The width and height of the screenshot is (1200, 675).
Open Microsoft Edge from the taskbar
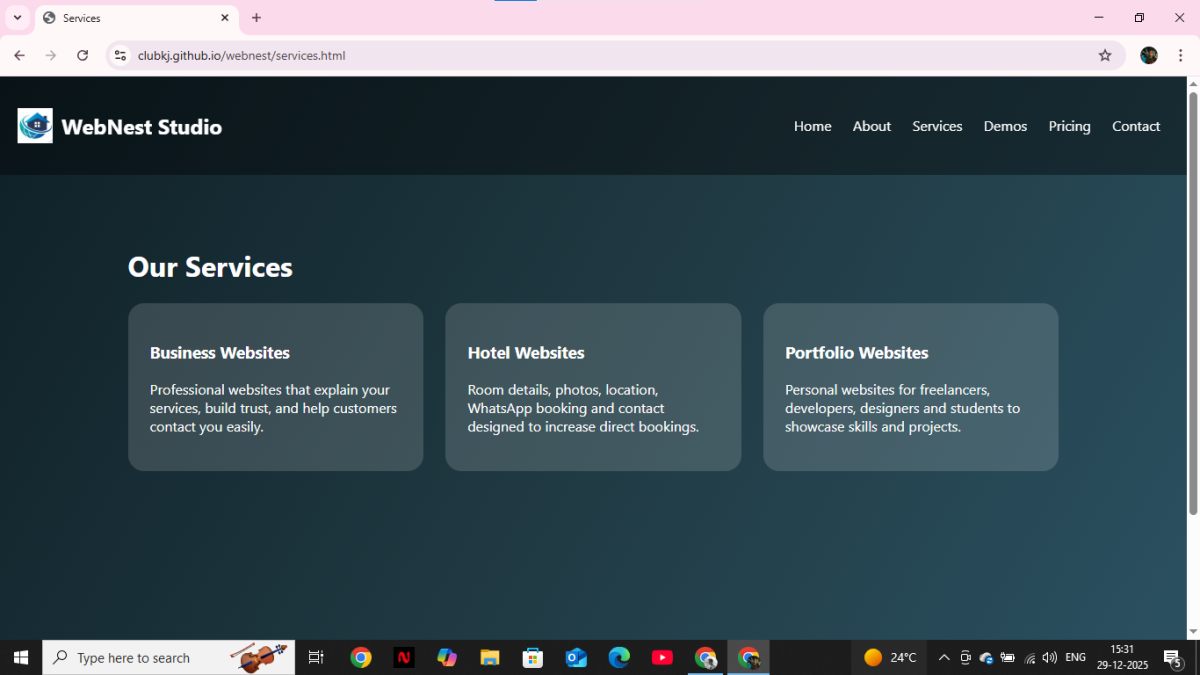pos(619,657)
